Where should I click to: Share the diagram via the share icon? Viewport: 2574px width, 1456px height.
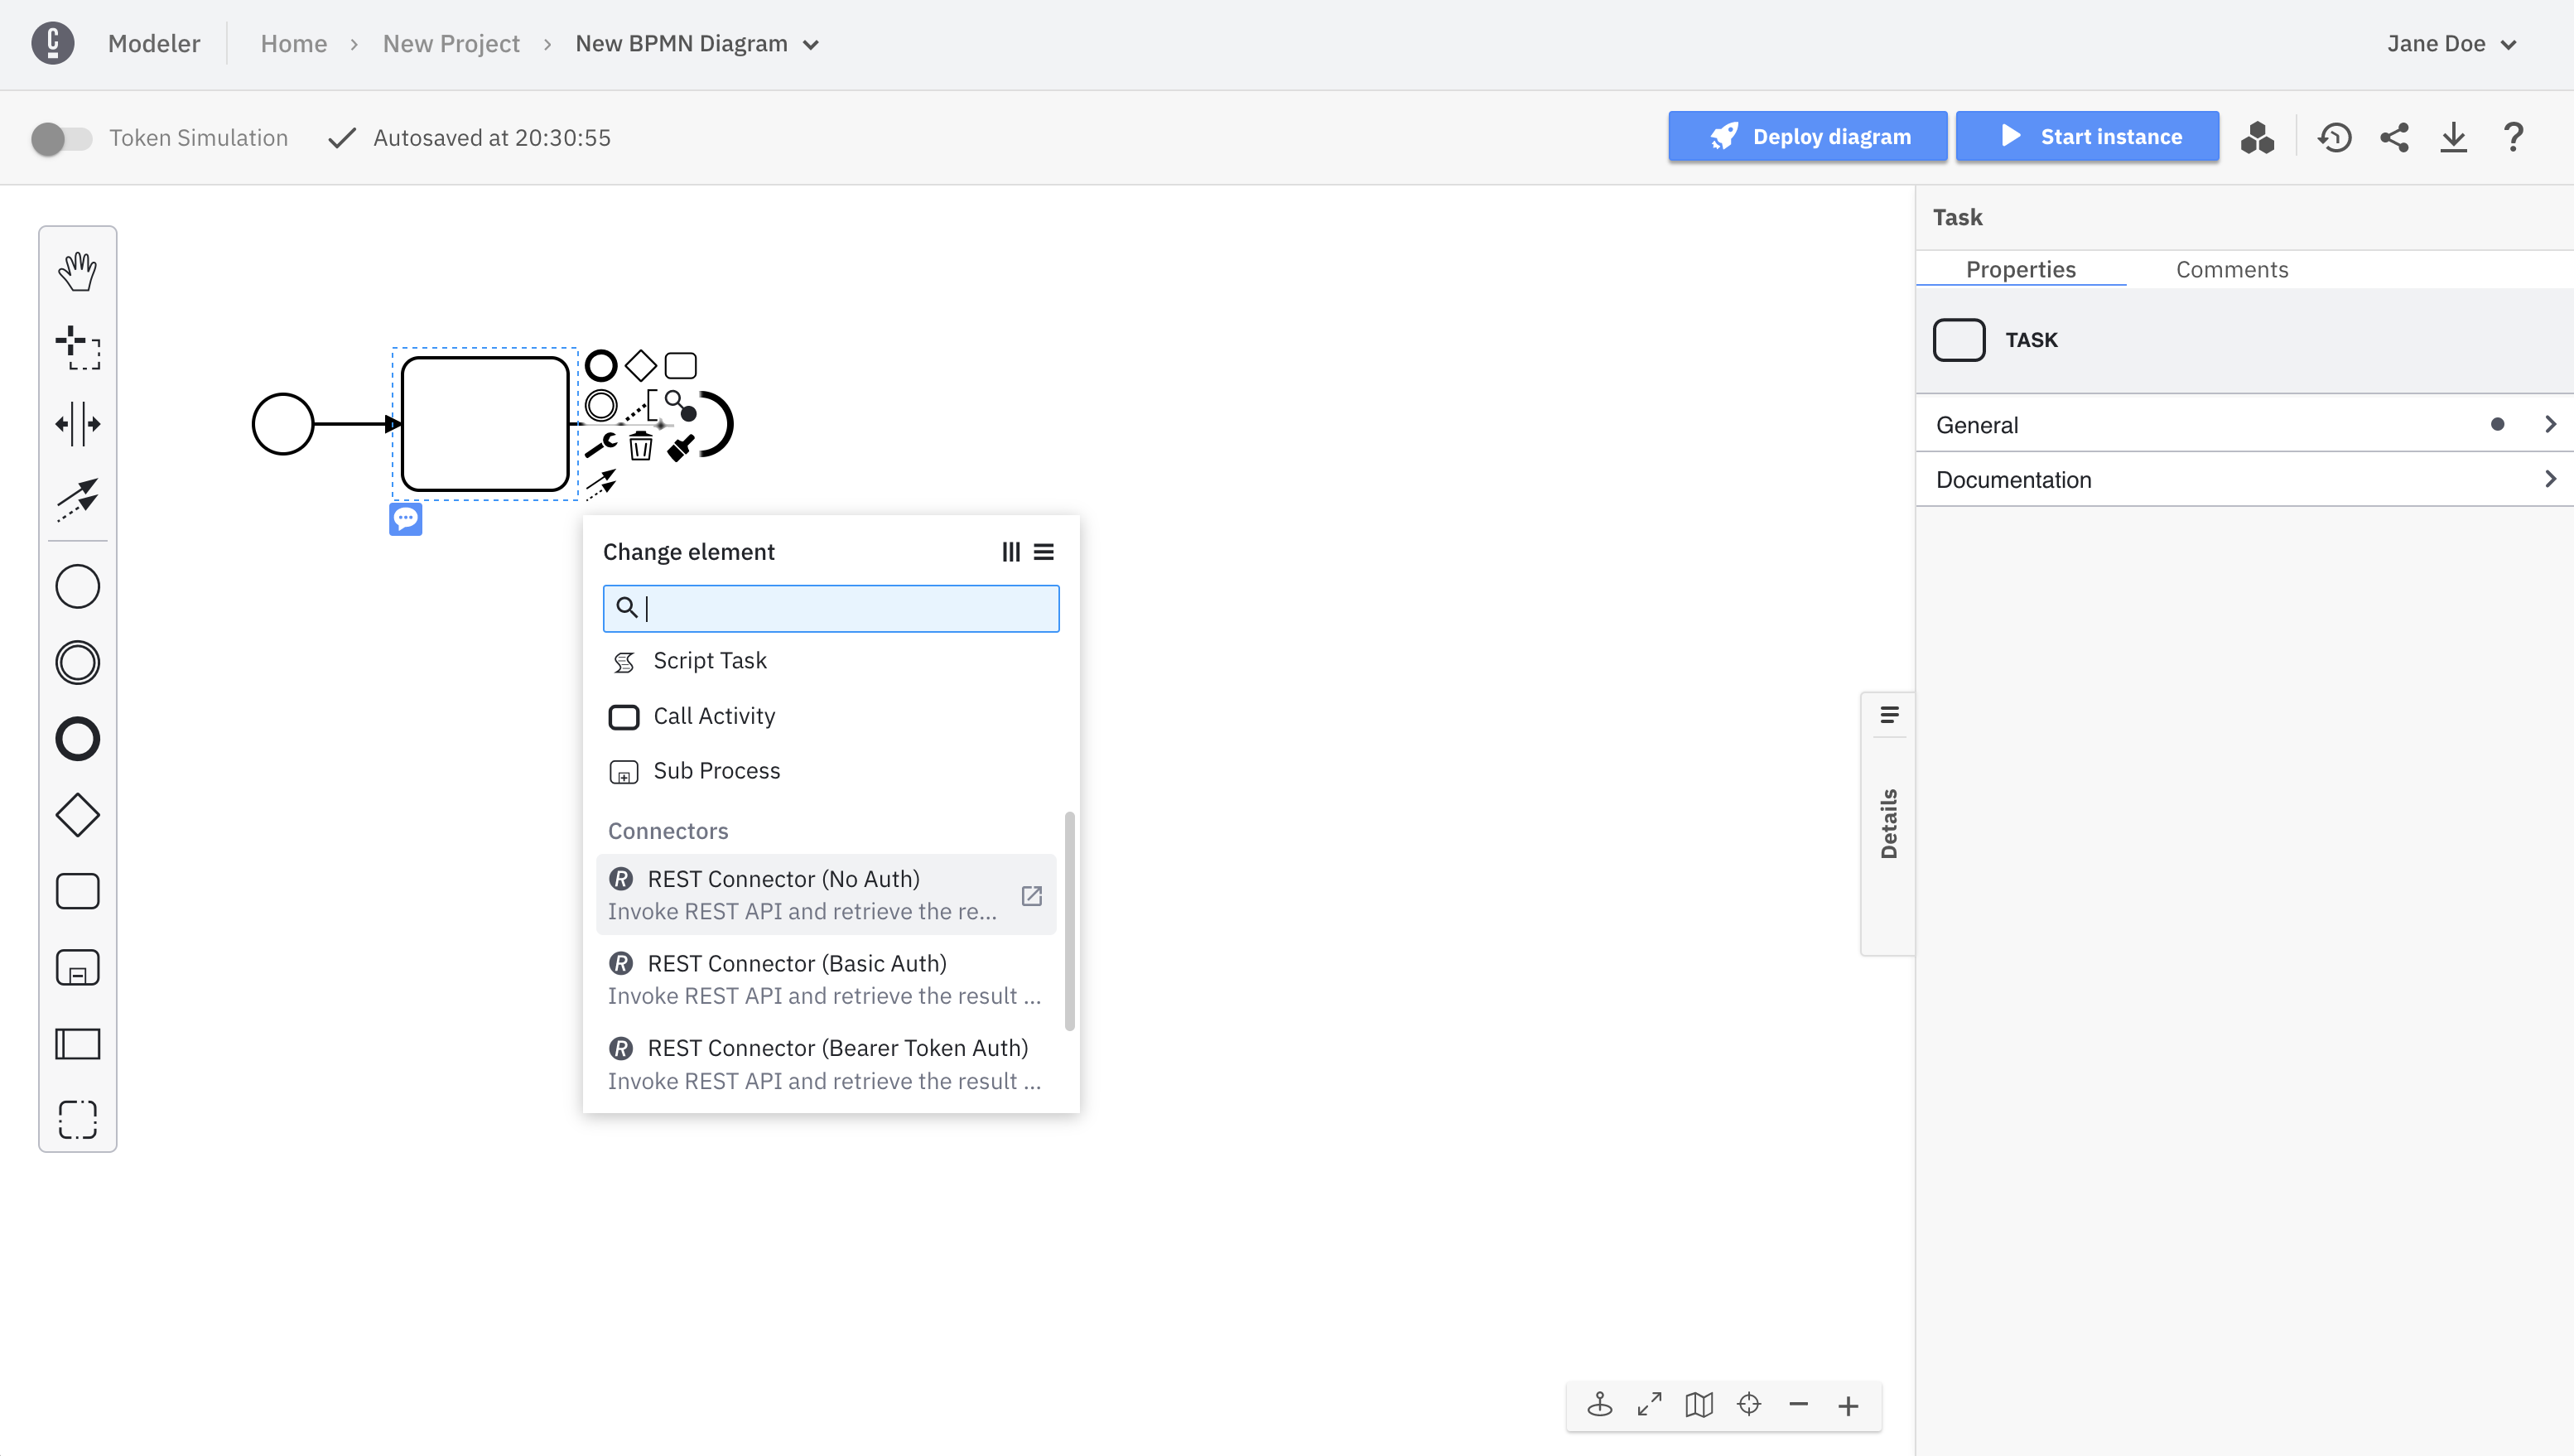(x=2394, y=137)
